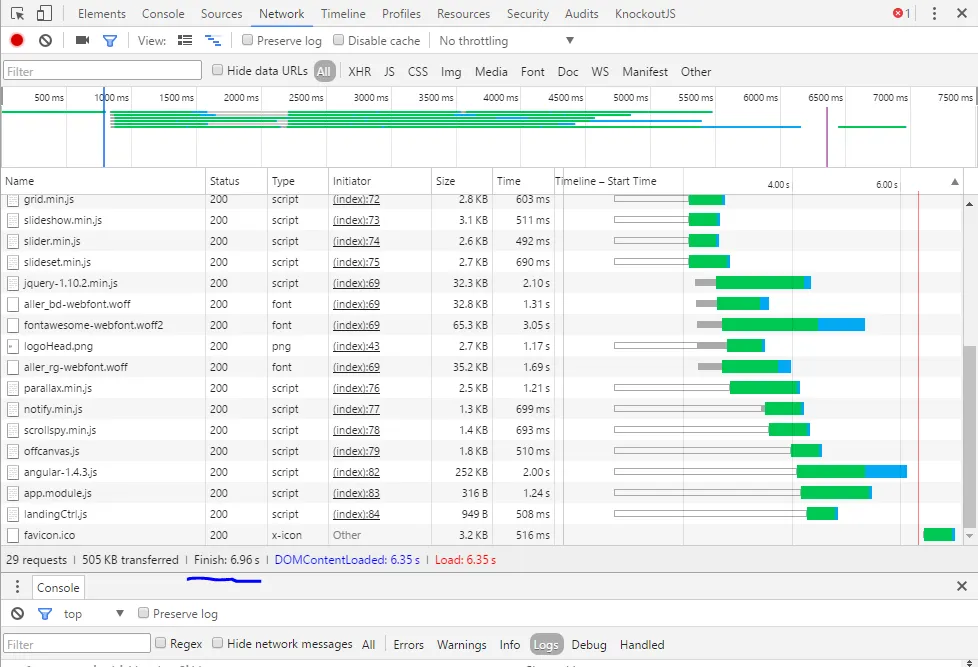This screenshot has height=667, width=978.
Task: Click the inspect element picker icon
Action: click(x=17, y=14)
